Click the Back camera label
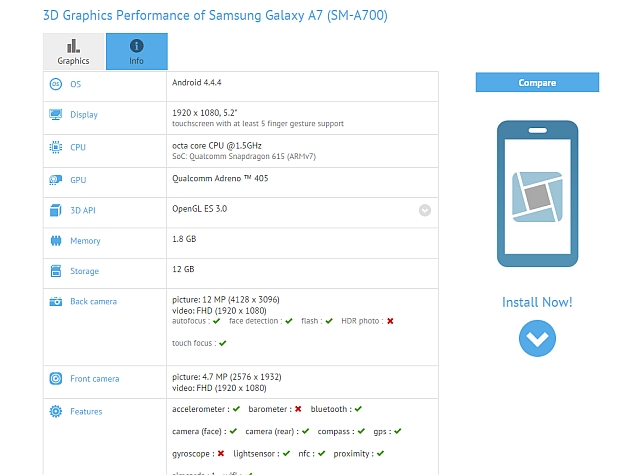The width and height of the screenshot is (635, 475). [x=93, y=301]
